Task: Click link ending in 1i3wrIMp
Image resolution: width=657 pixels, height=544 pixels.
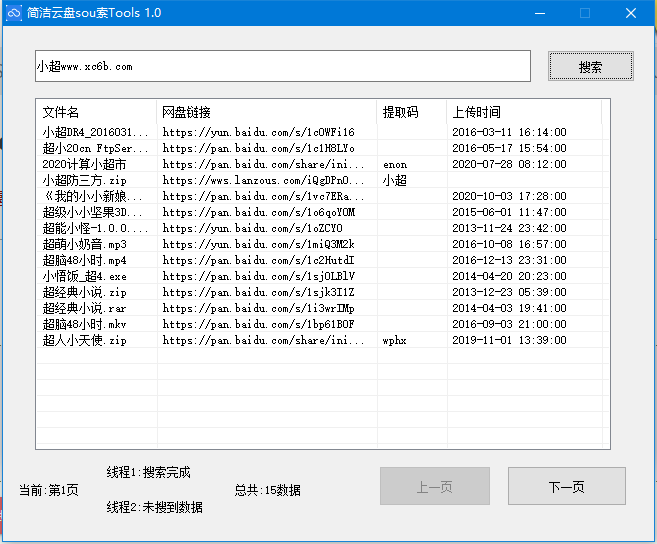Action: 259,308
